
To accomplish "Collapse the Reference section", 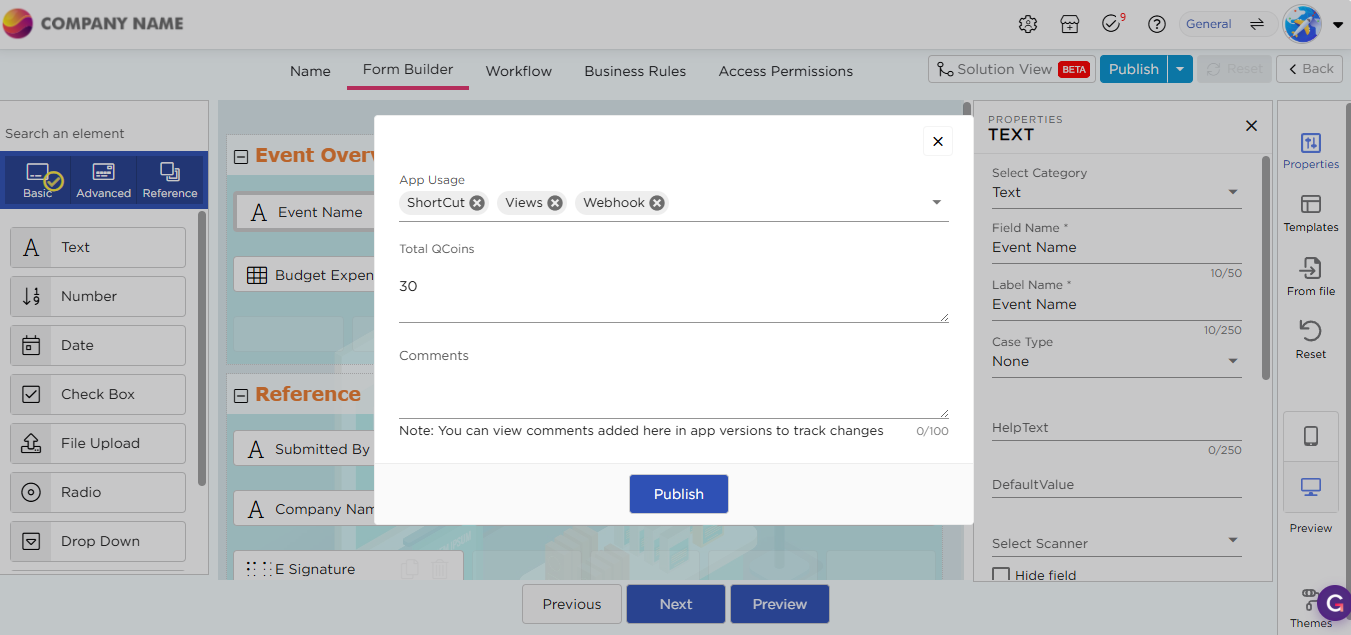I will pyautogui.click(x=241, y=395).
